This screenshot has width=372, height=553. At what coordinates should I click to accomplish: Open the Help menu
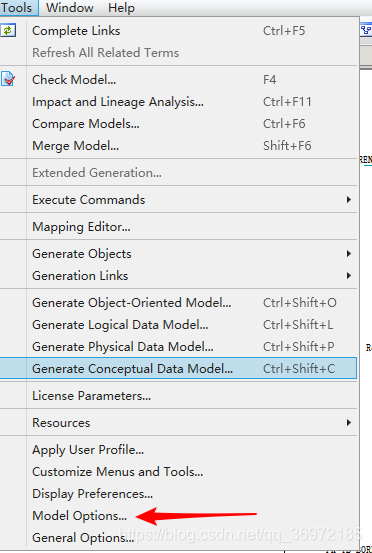point(121,7)
